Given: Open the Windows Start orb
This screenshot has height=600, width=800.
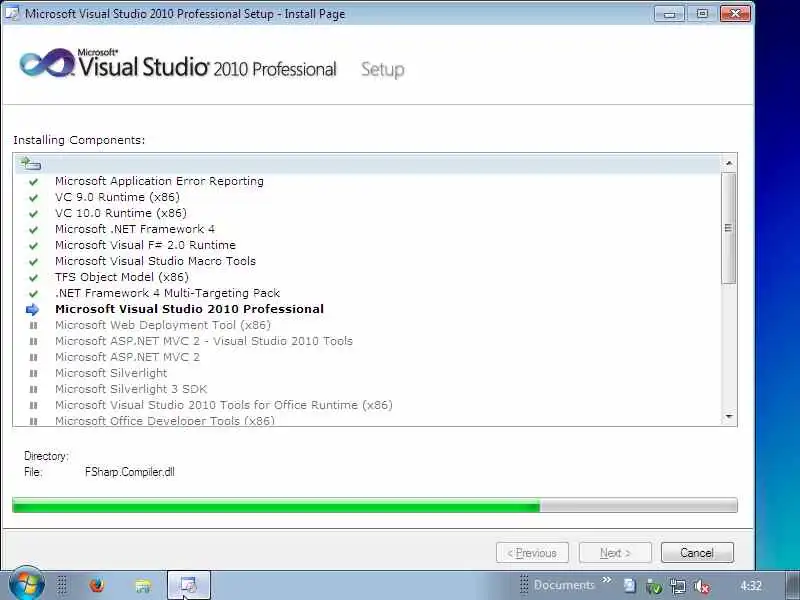Looking at the screenshot, I should tap(26, 583).
